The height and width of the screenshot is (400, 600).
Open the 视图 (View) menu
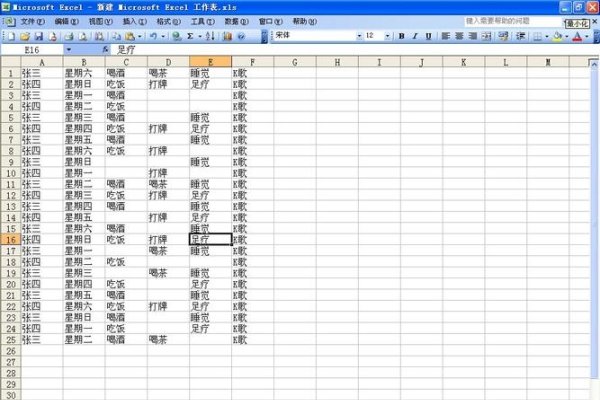pos(101,21)
